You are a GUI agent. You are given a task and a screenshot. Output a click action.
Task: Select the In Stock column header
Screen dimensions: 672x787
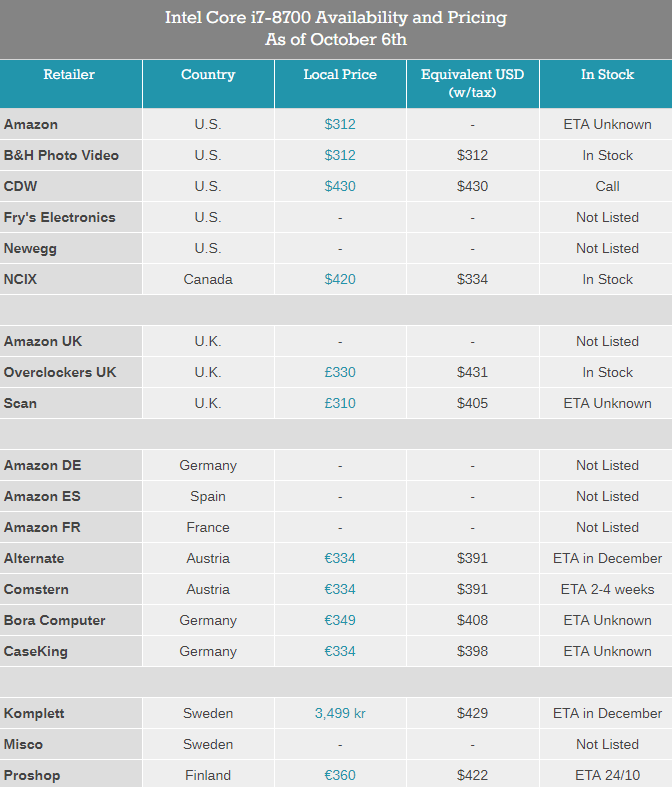[x=606, y=84]
